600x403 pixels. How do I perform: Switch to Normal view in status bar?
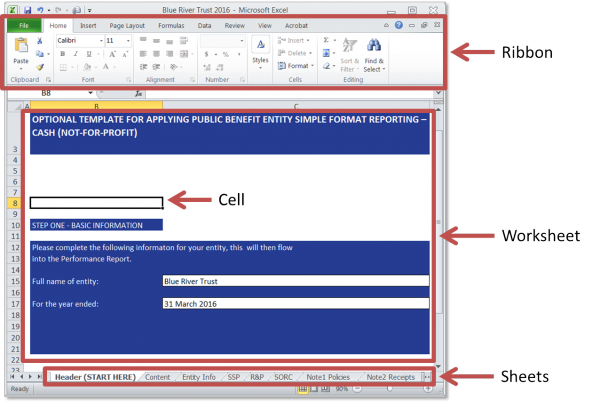[x=303, y=389]
